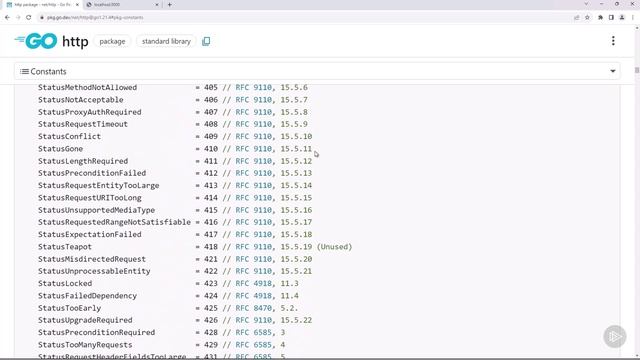Click the StatusRequestURITooLong constant
The image size is (640, 360).
point(90,198)
